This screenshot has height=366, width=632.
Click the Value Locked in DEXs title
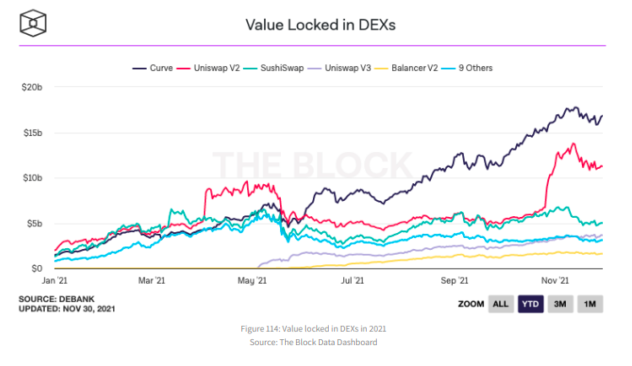click(320, 25)
